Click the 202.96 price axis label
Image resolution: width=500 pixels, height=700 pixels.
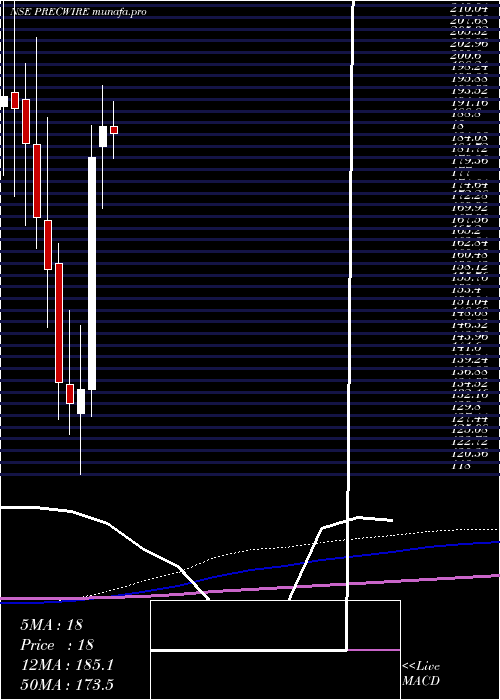click(470, 44)
